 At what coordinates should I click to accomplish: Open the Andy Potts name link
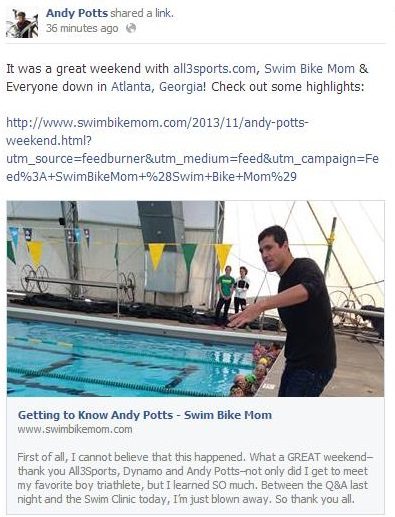[77, 13]
